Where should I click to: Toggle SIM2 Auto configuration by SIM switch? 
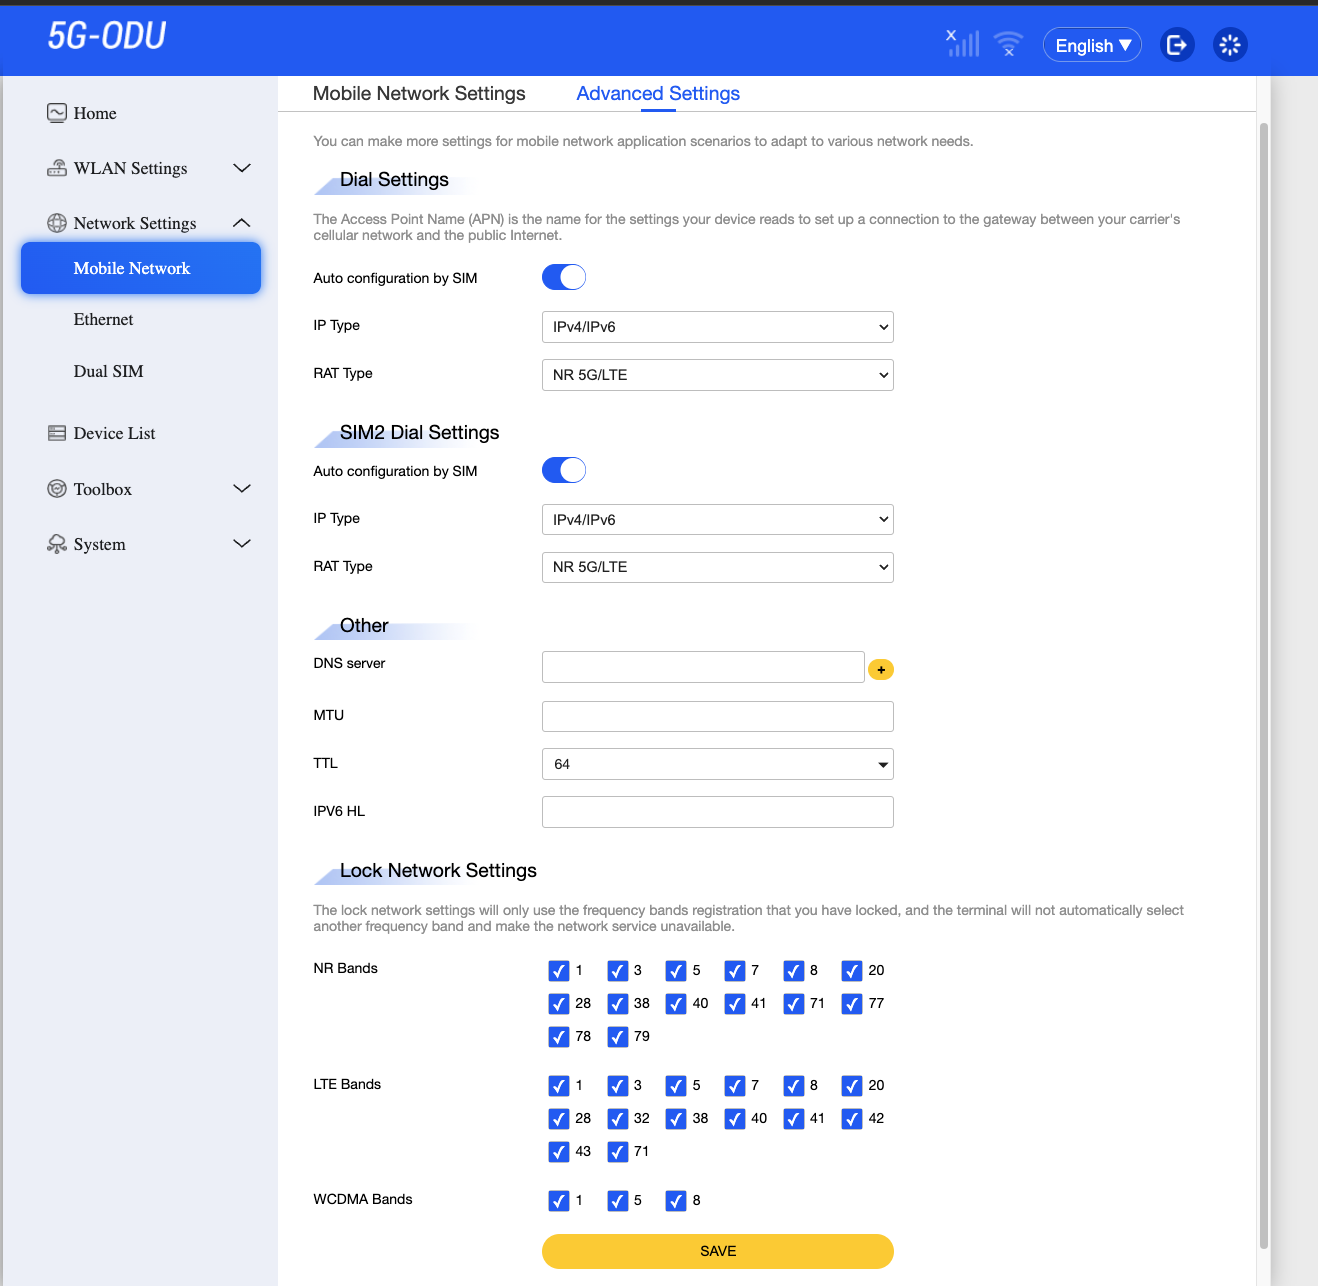(564, 470)
